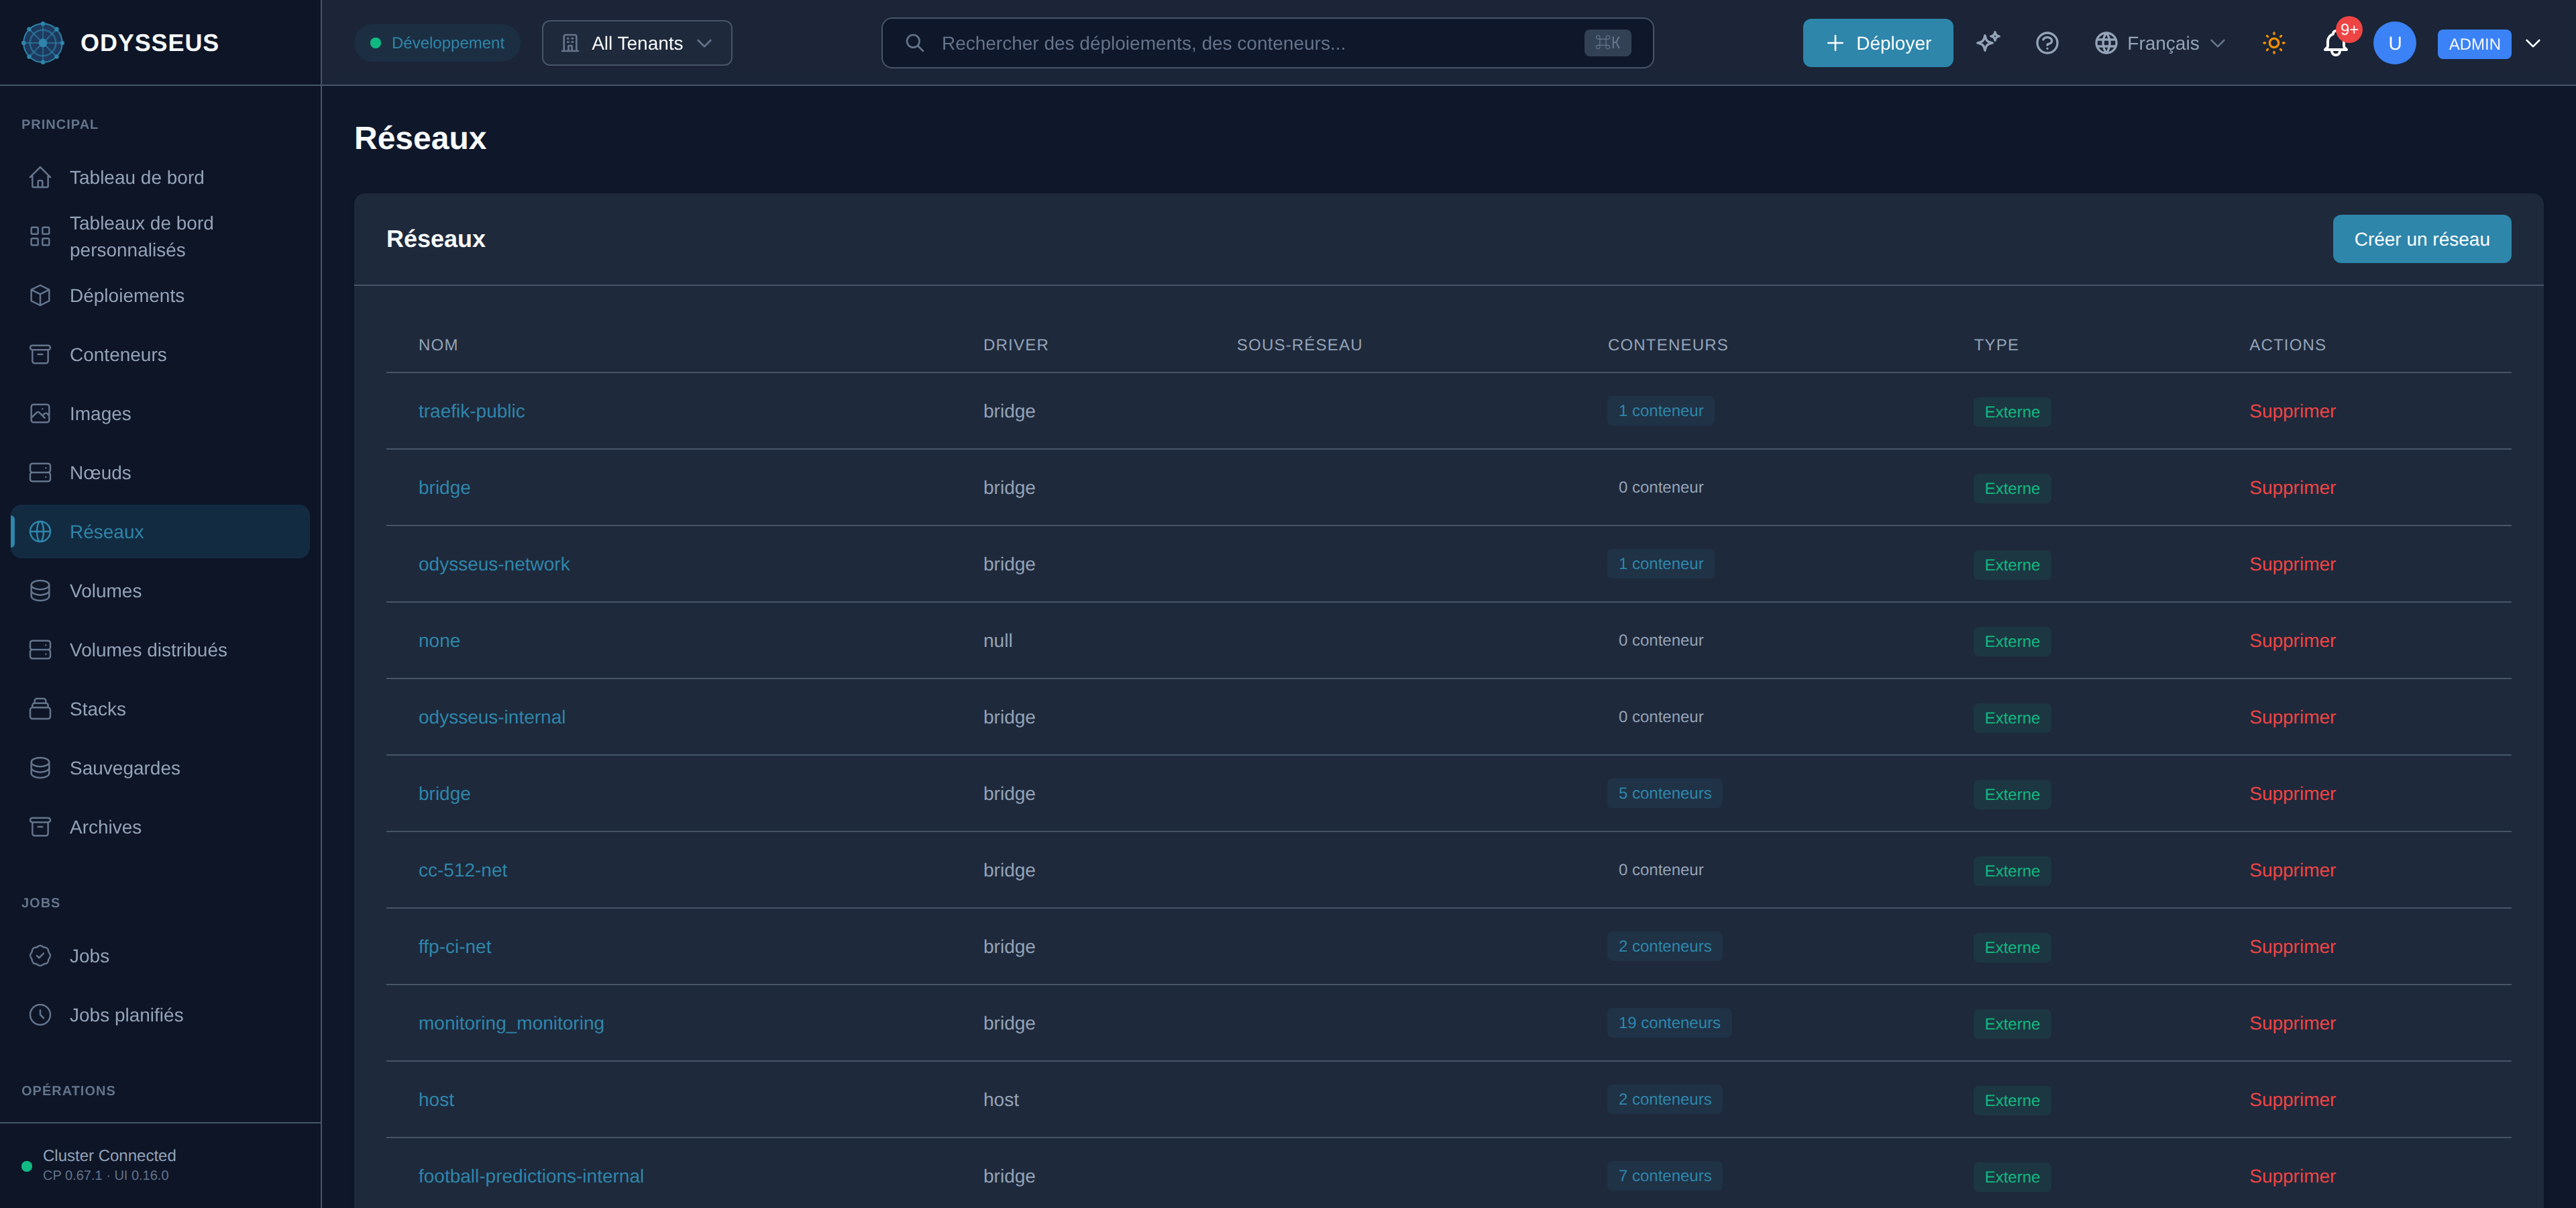Click the Odysseus logo icon
The width and height of the screenshot is (2576, 1208).
point(43,43)
